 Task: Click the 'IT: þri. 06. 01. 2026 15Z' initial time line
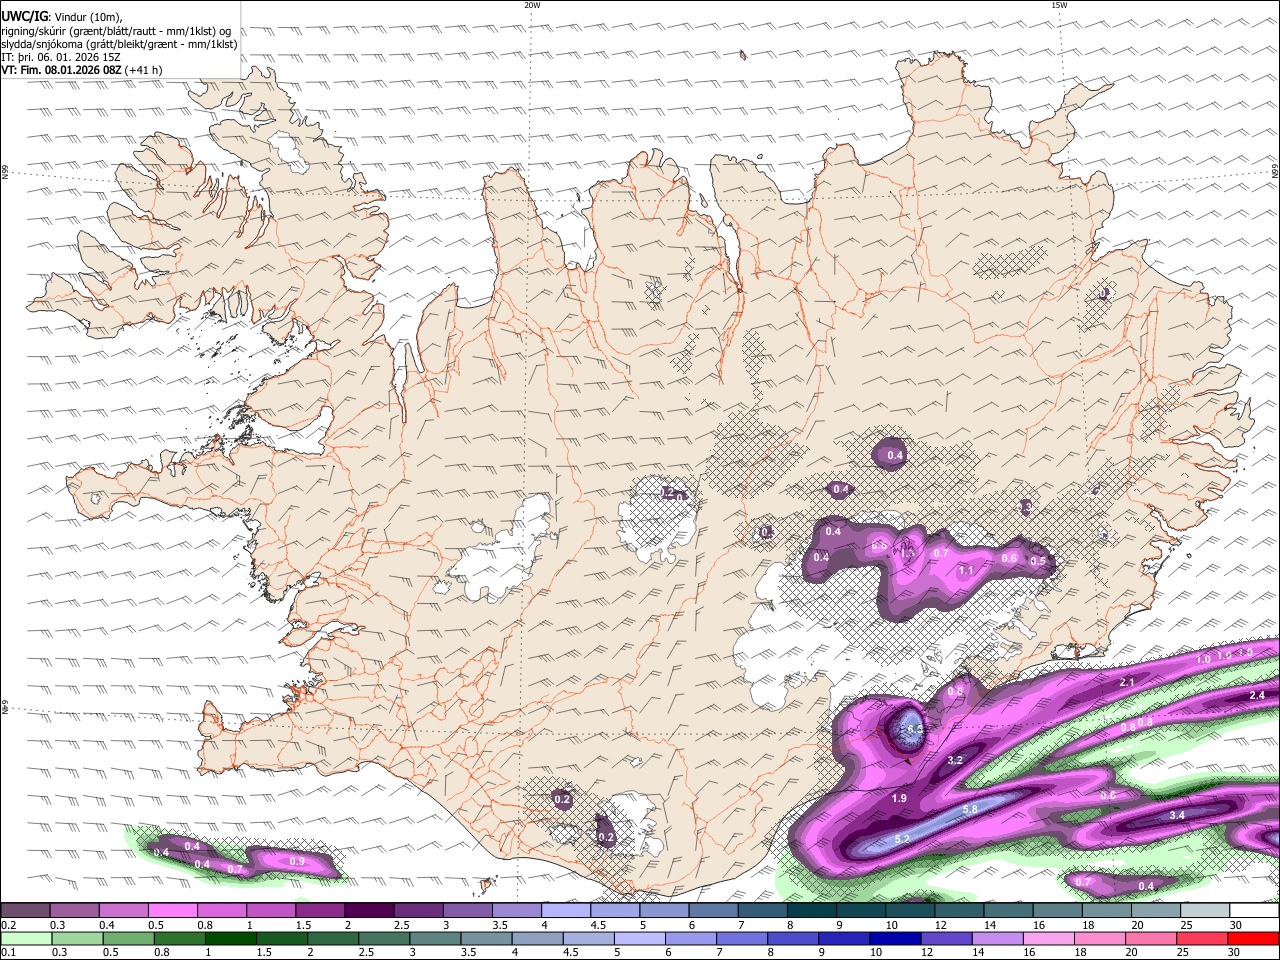tap(61, 57)
